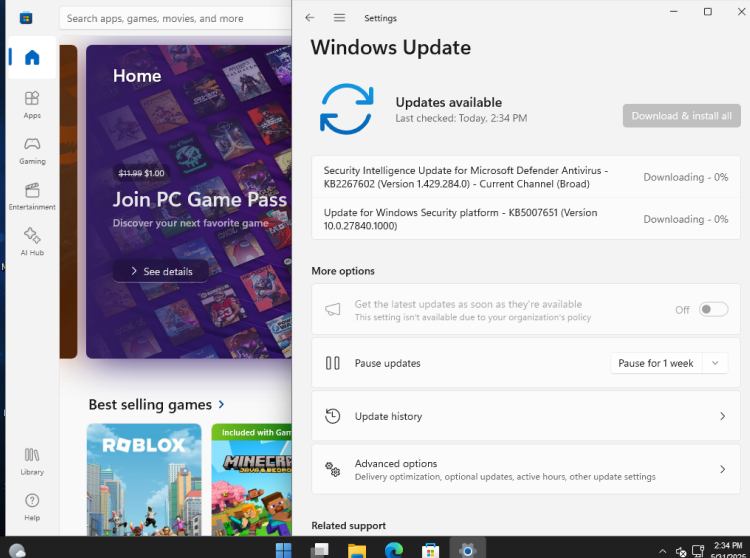Open AI Hub in Microsoft Store
The width and height of the screenshot is (750, 558).
point(32,242)
